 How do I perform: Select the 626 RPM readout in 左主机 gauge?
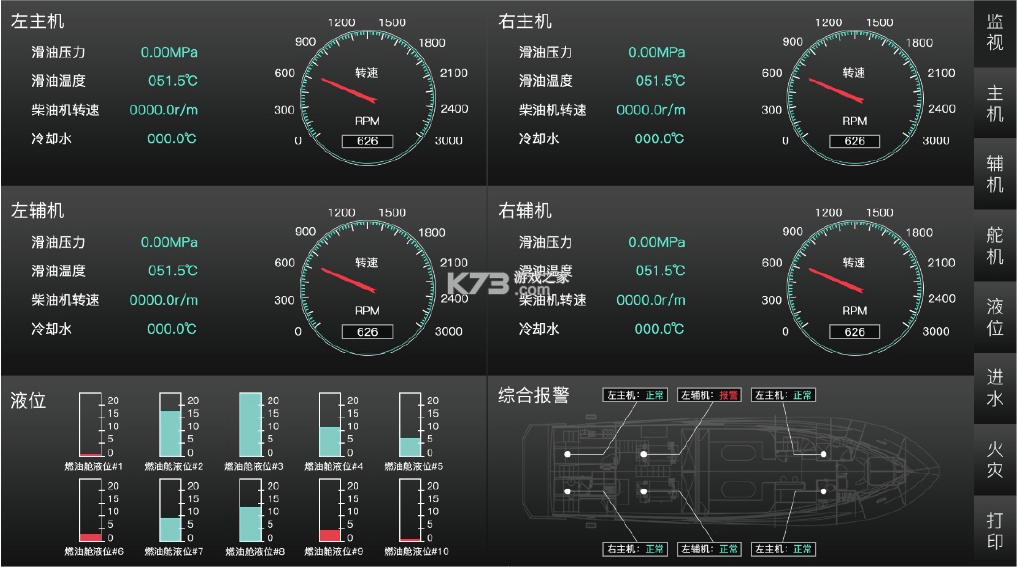pos(367,141)
